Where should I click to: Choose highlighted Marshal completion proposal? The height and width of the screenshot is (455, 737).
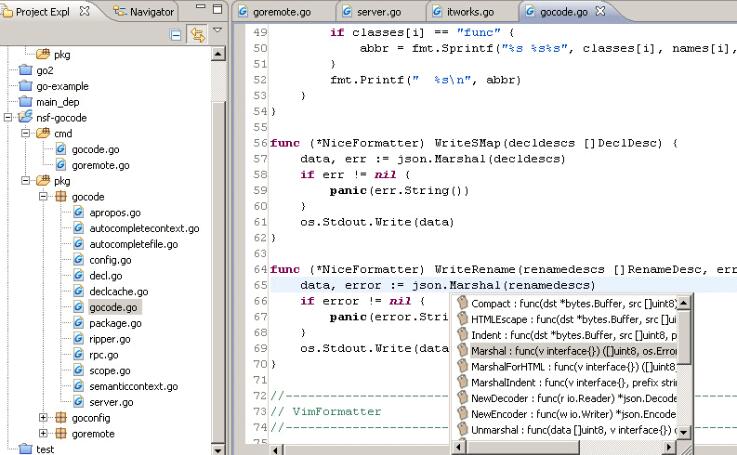click(566, 351)
